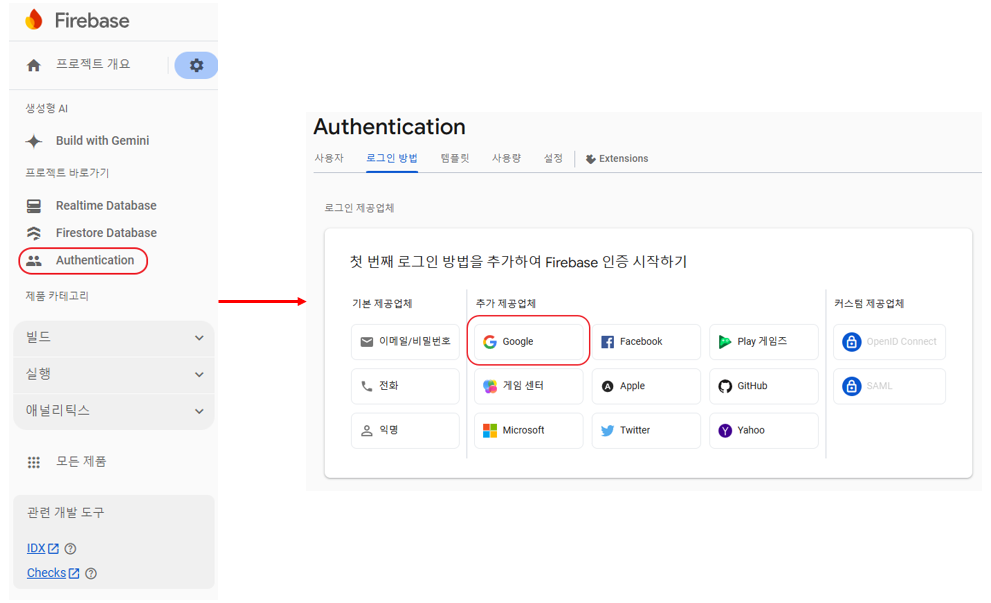991x603 pixels.
Task: Click the OpenID Connect lock icon
Action: coord(851,342)
